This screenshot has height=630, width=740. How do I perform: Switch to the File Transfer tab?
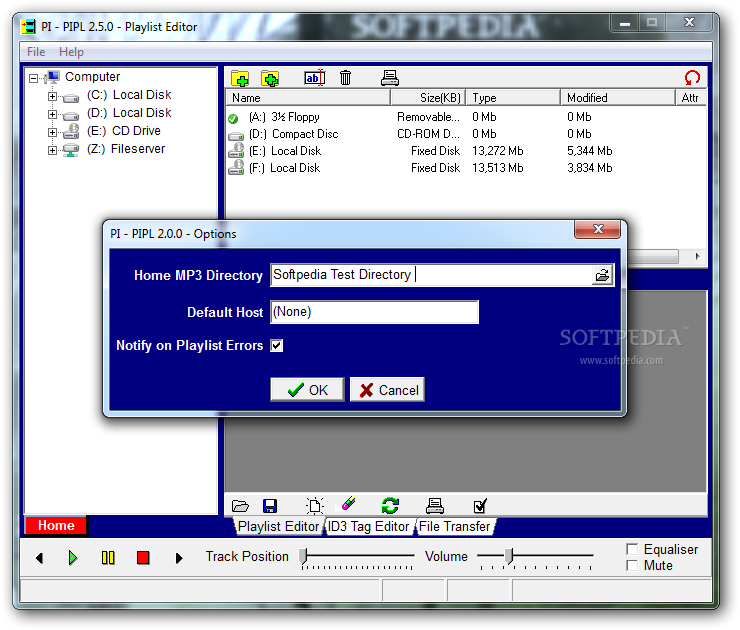[454, 526]
